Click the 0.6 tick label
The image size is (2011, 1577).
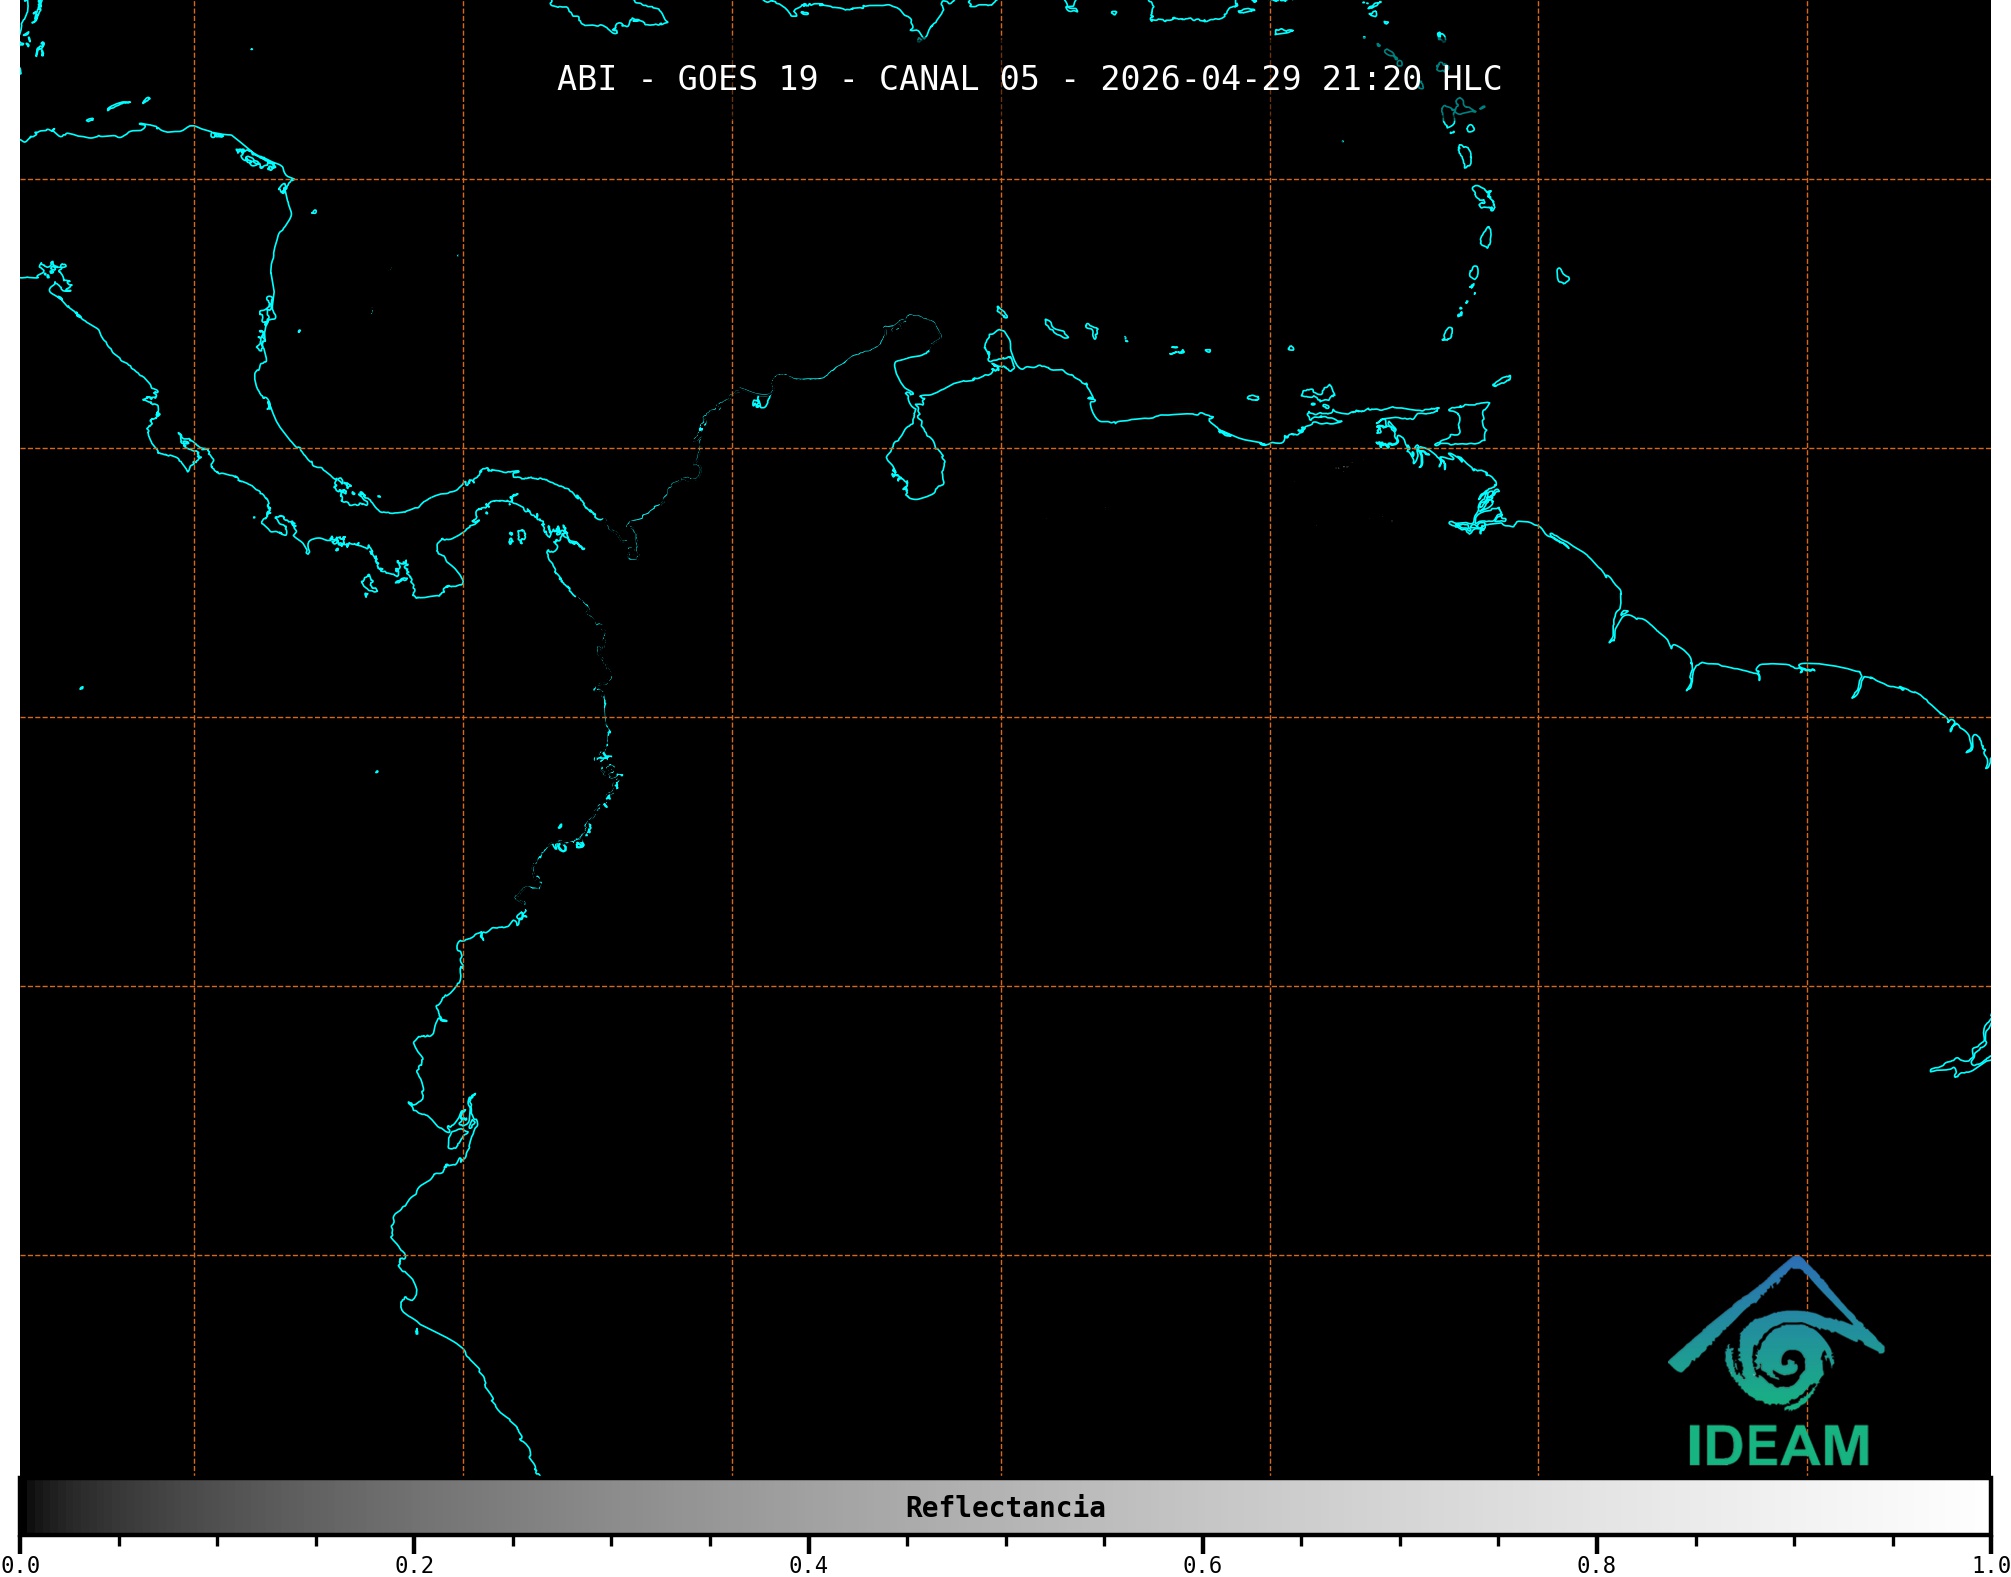pos(1202,1565)
